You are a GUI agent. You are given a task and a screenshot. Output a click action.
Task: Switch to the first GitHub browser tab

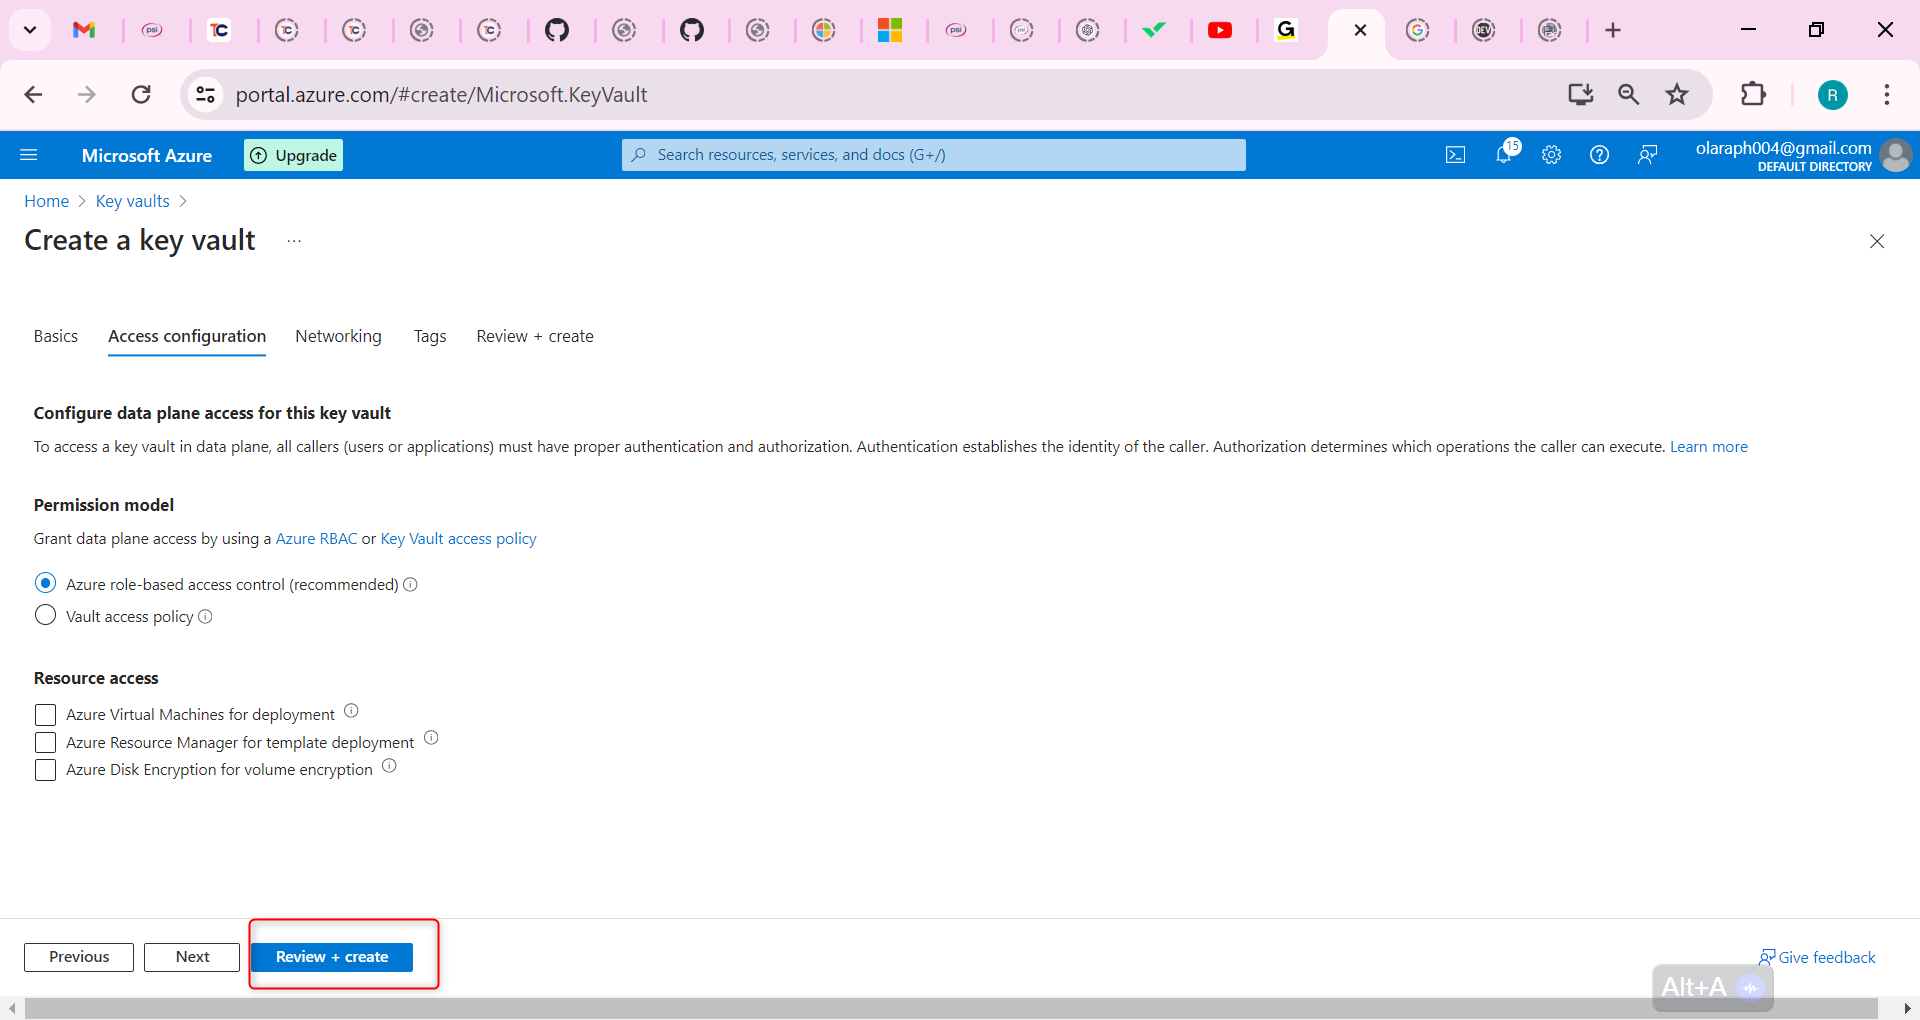pos(556,30)
